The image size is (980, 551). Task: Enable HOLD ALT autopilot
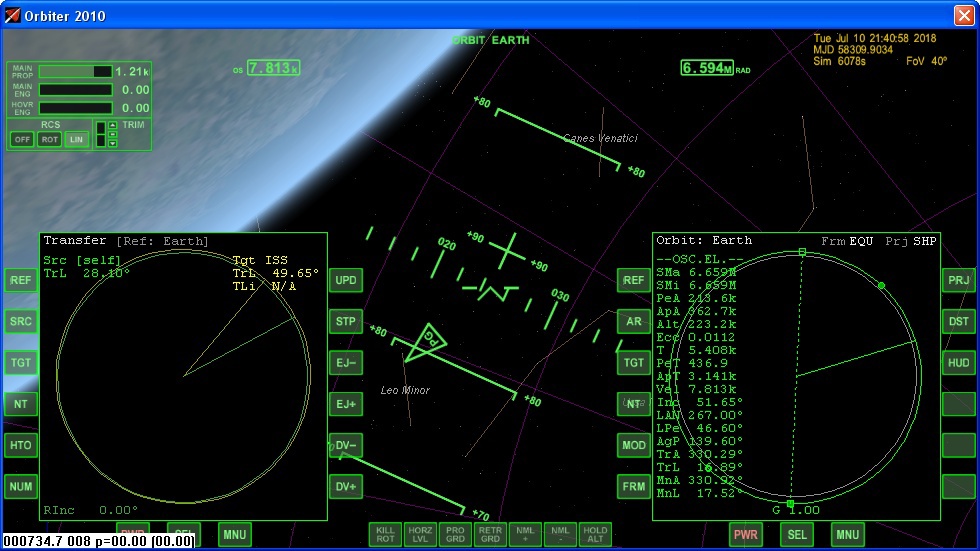(595, 535)
